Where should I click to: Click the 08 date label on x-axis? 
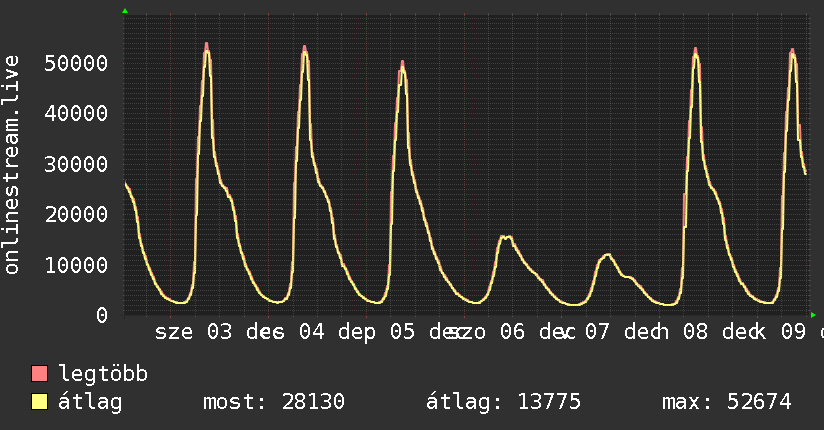695,332
